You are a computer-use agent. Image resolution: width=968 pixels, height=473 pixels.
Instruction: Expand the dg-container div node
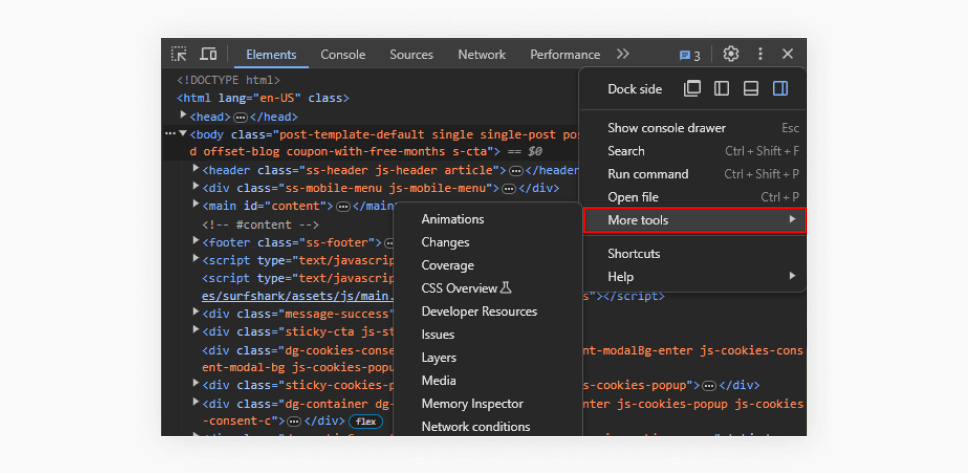click(196, 402)
